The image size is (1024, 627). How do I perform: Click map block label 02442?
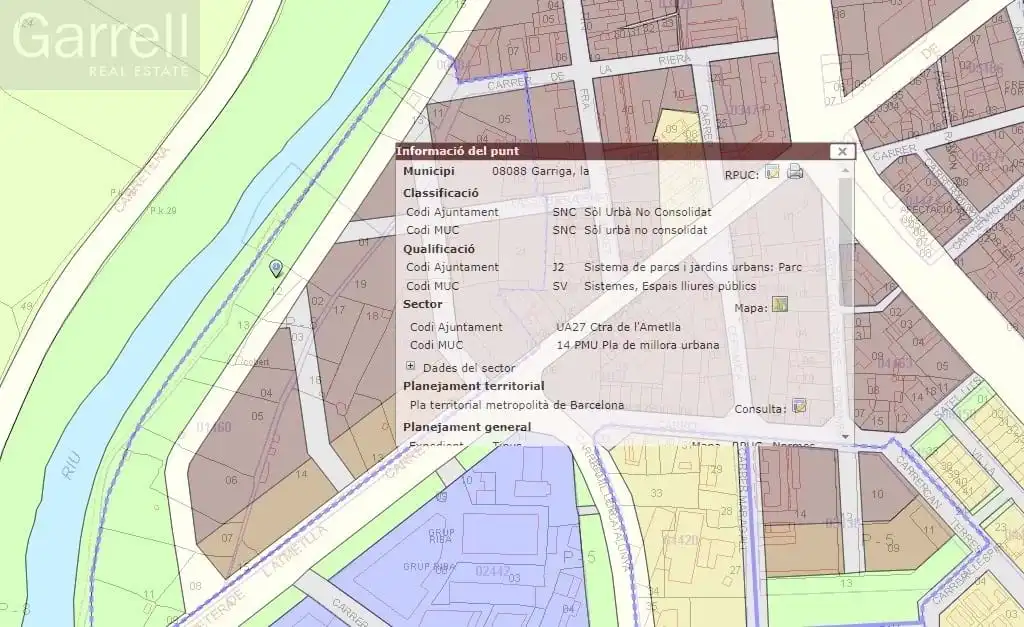click(493, 571)
